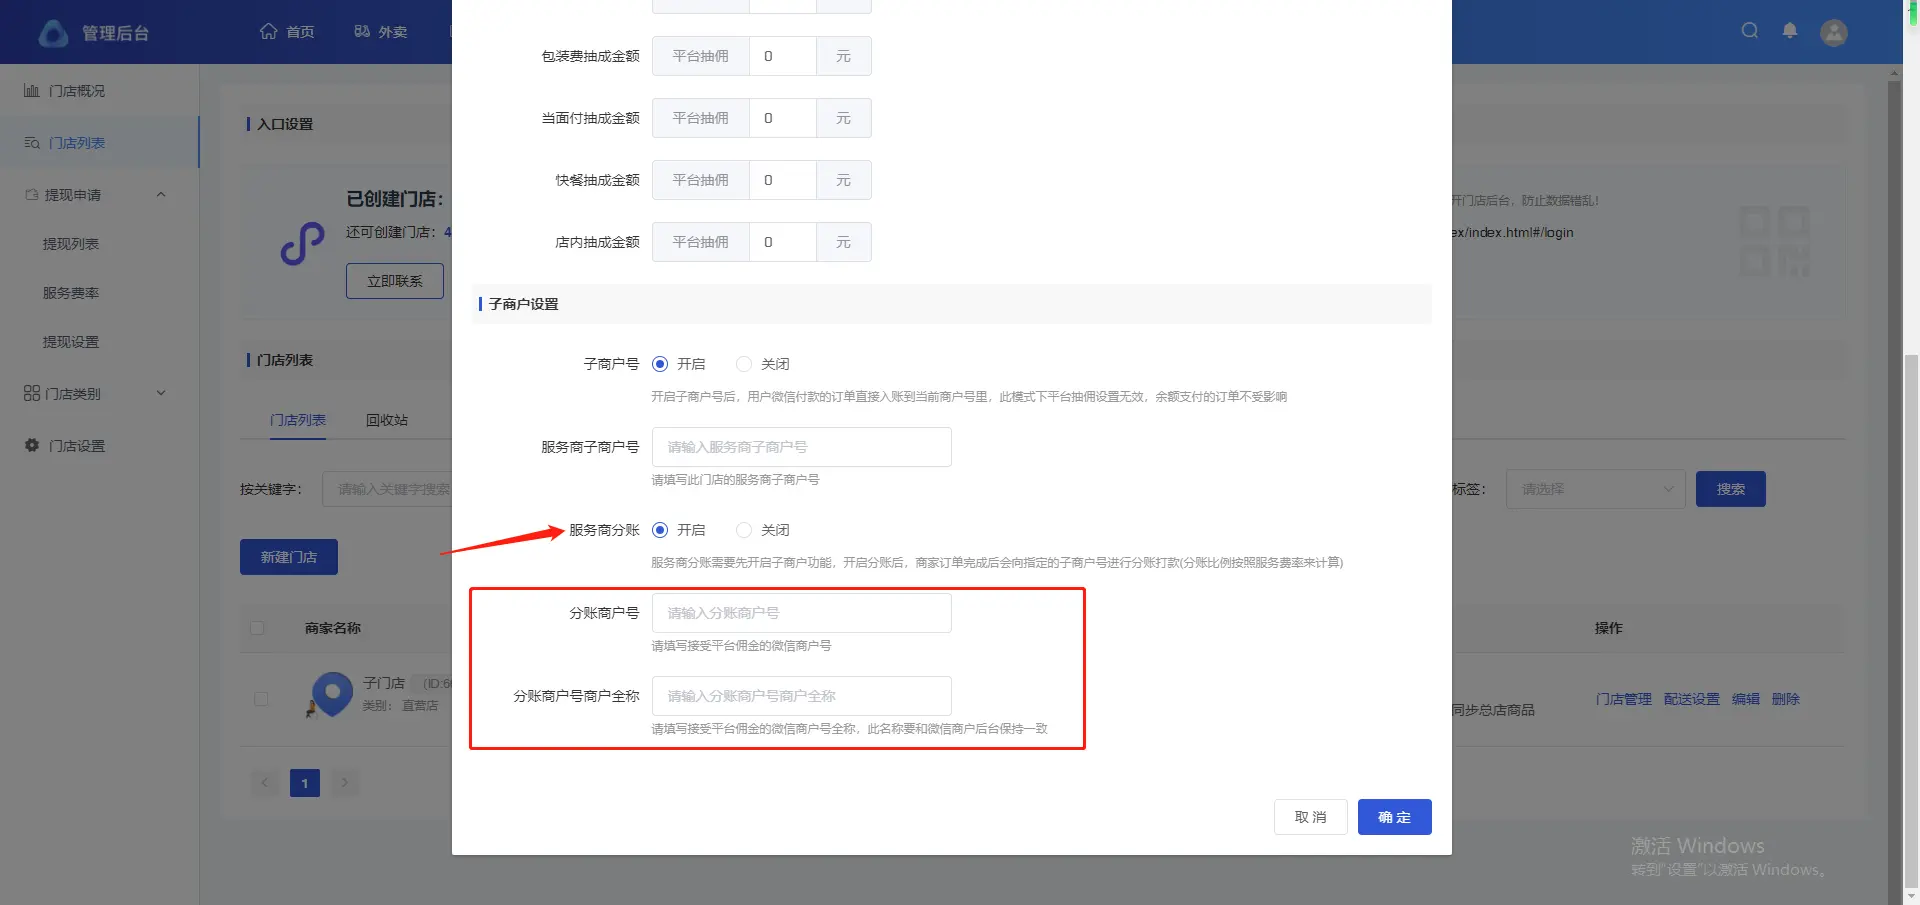Click the search magnifier icon in header
This screenshot has width=1920, height=905.
pos(1750,31)
